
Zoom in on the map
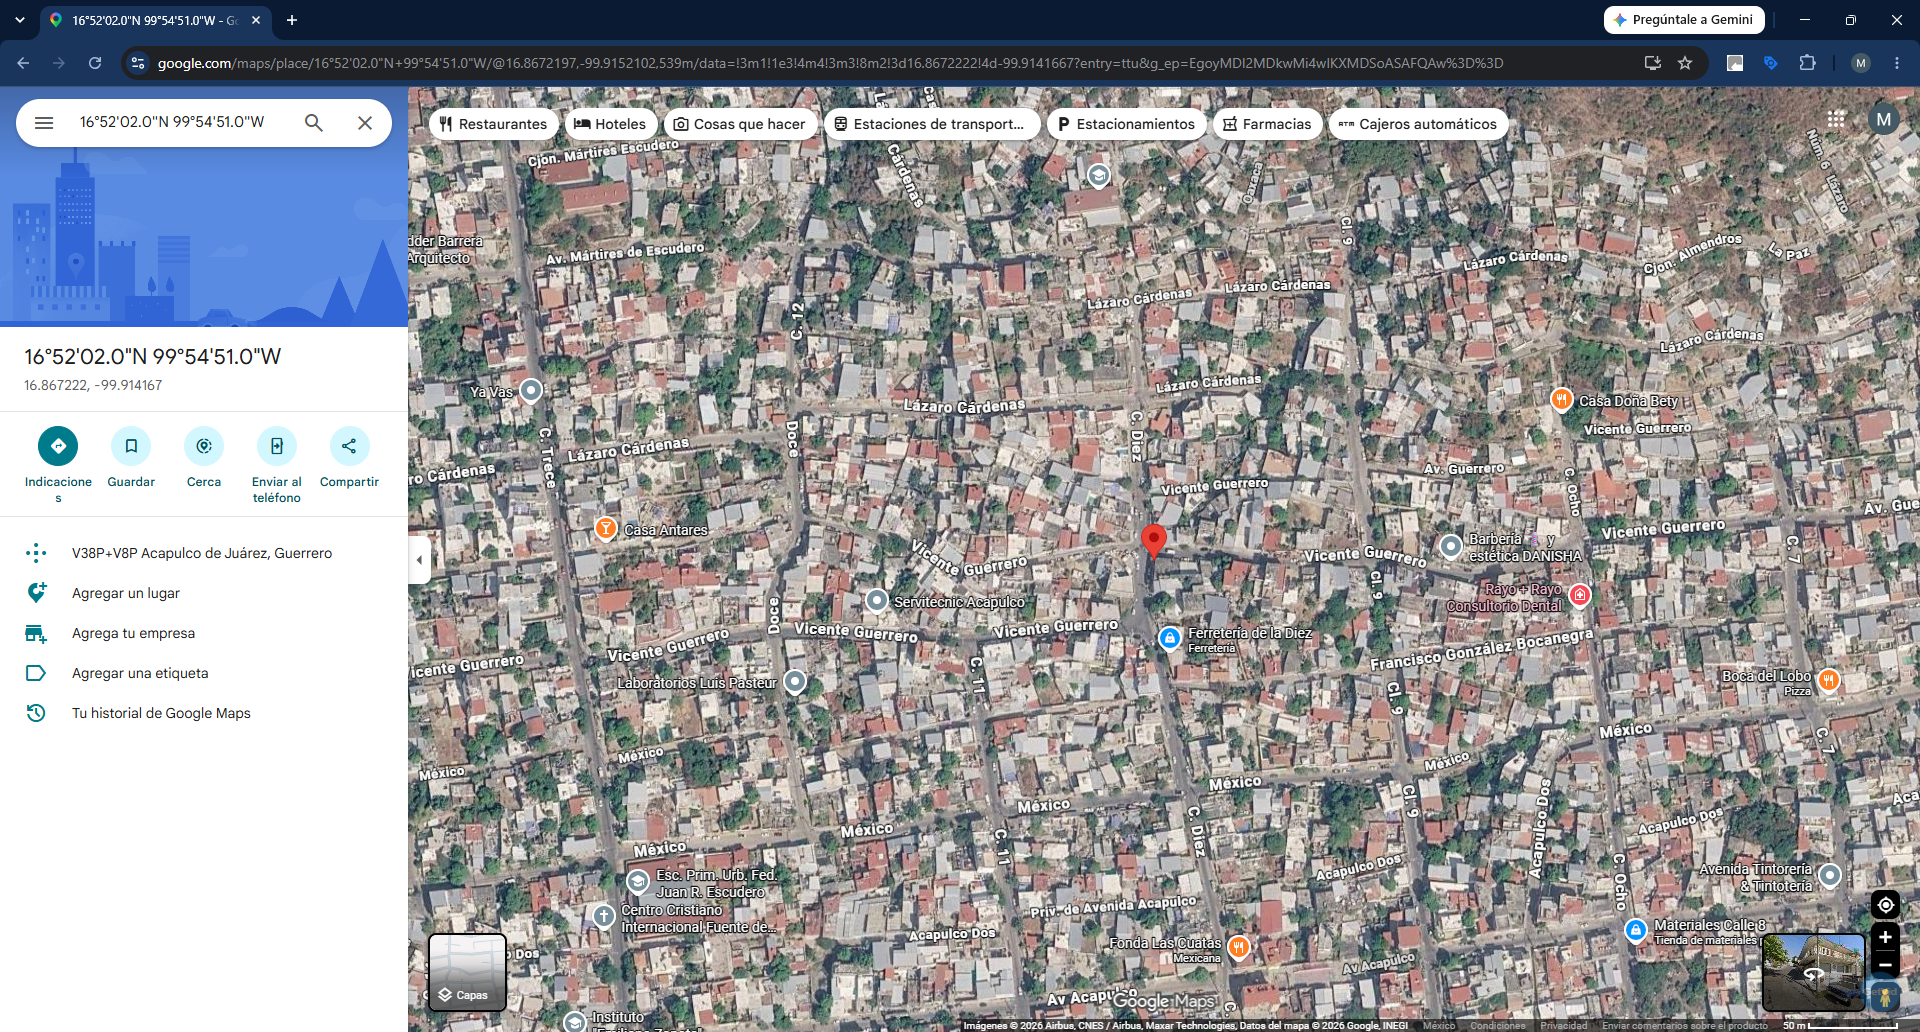1885,937
